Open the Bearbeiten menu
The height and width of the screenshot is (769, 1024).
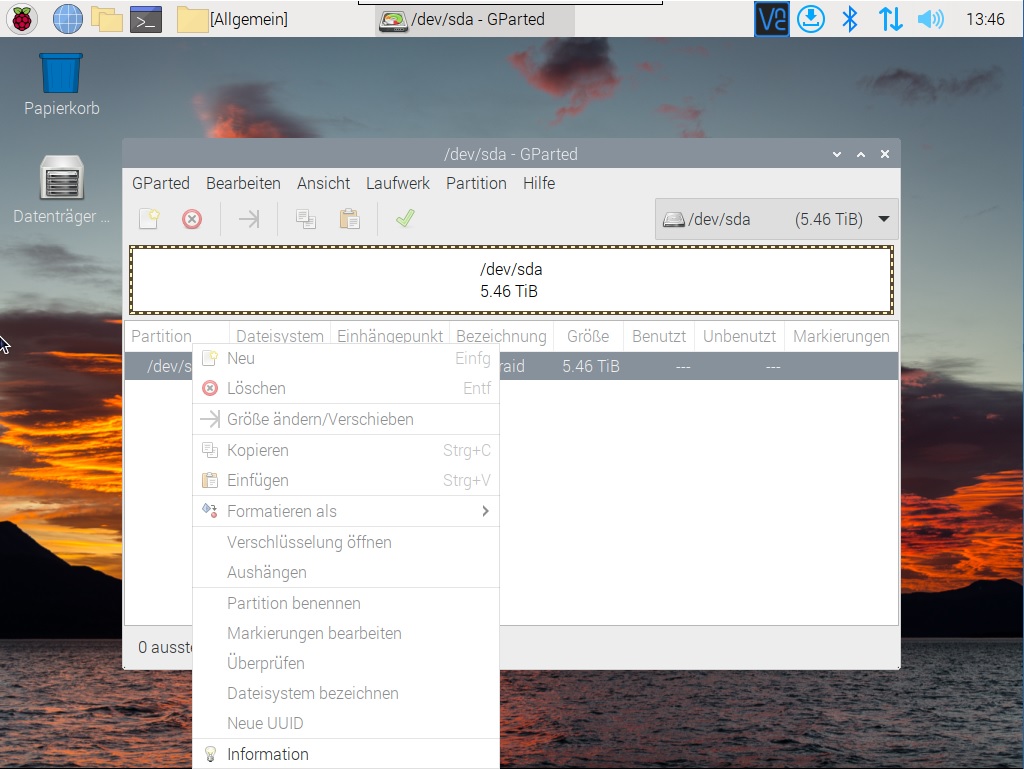(x=243, y=183)
